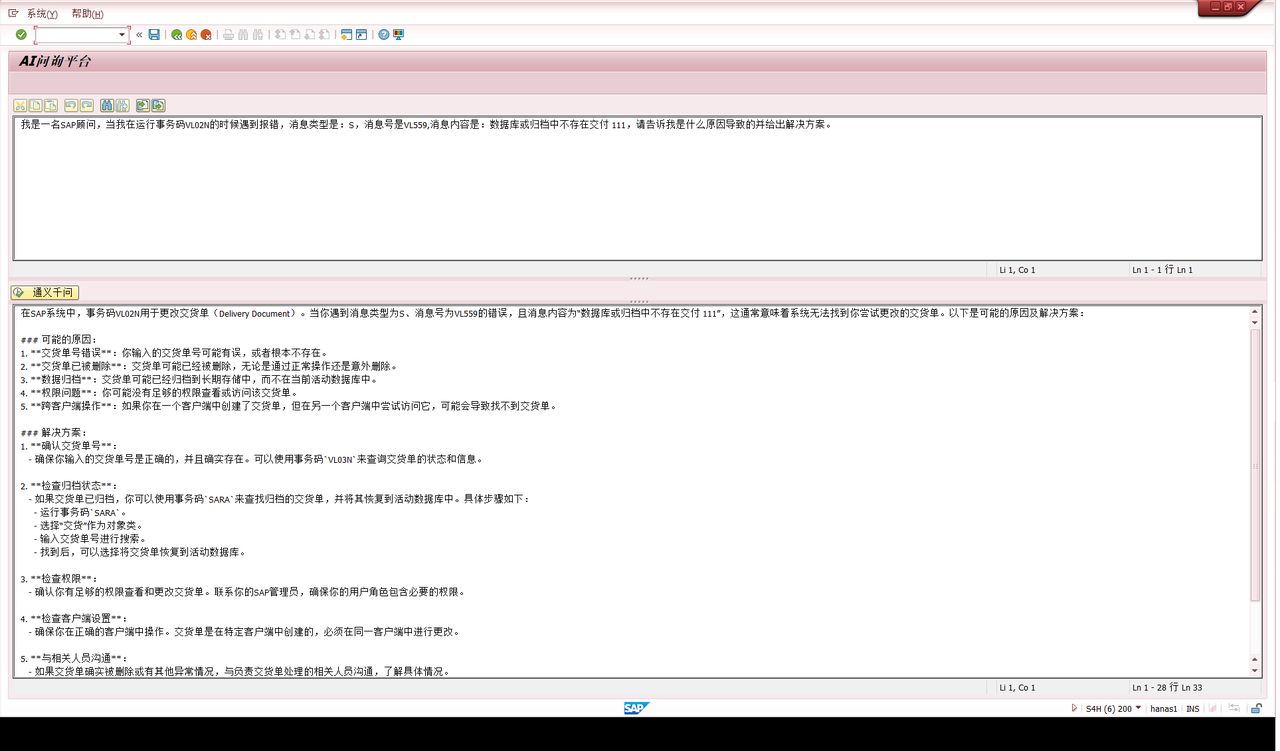The height and width of the screenshot is (751, 1280).
Task: Click the hanas1 server name in the status bar
Action: coord(1164,708)
